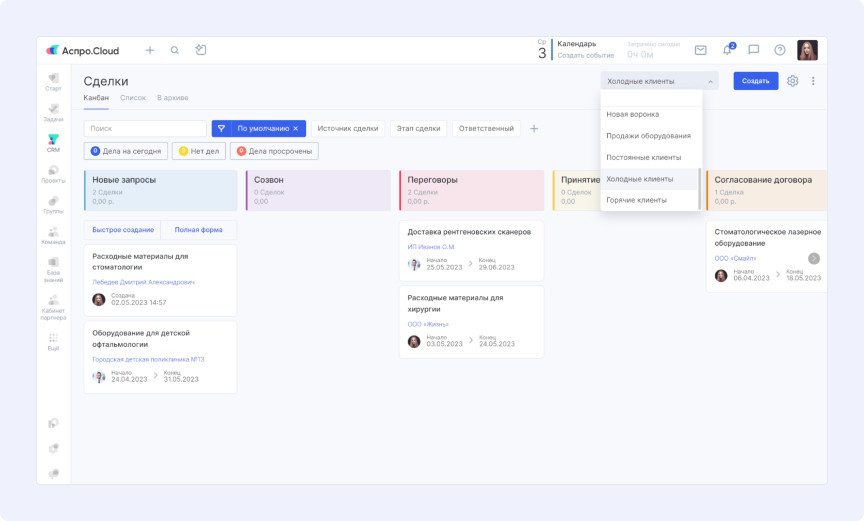864x521 pixels.
Task: Open Ещё menu in the sidebar
Action: 53,341
